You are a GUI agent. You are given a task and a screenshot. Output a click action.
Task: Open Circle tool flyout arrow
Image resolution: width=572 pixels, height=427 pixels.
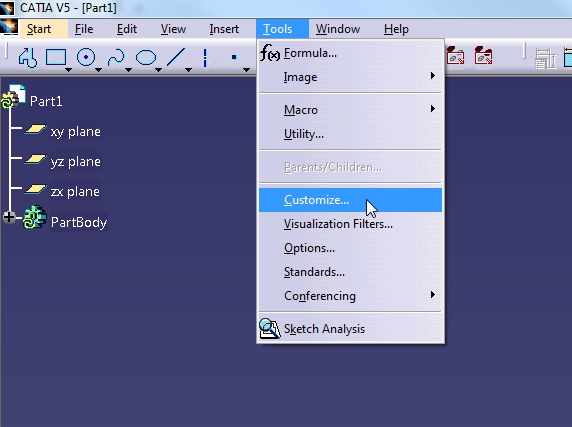click(98, 70)
